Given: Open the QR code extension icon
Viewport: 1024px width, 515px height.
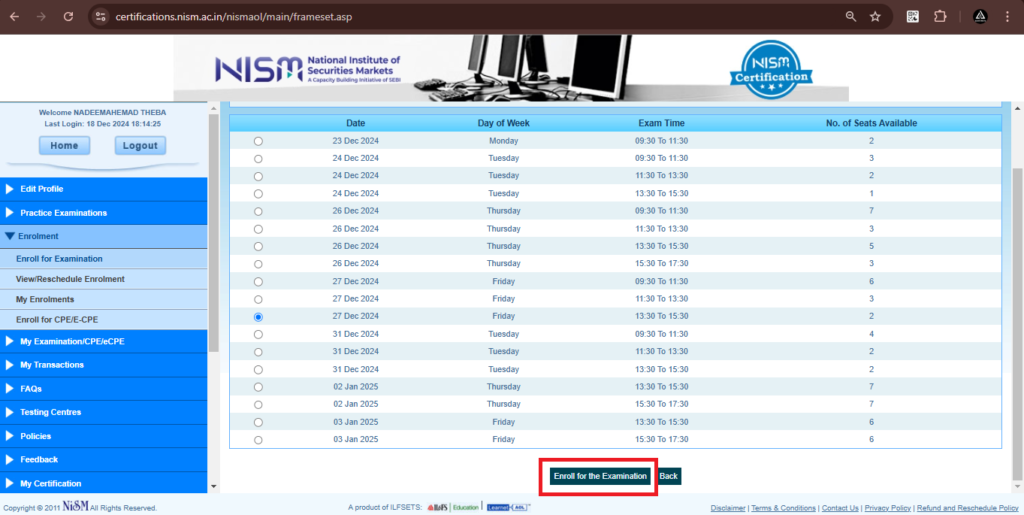Looking at the screenshot, I should 913,17.
